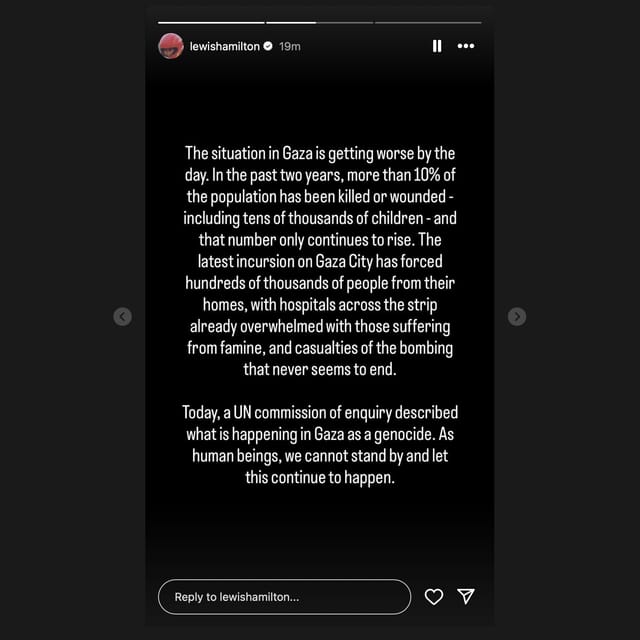Go to previous story with left arrow

pyautogui.click(x=122, y=316)
